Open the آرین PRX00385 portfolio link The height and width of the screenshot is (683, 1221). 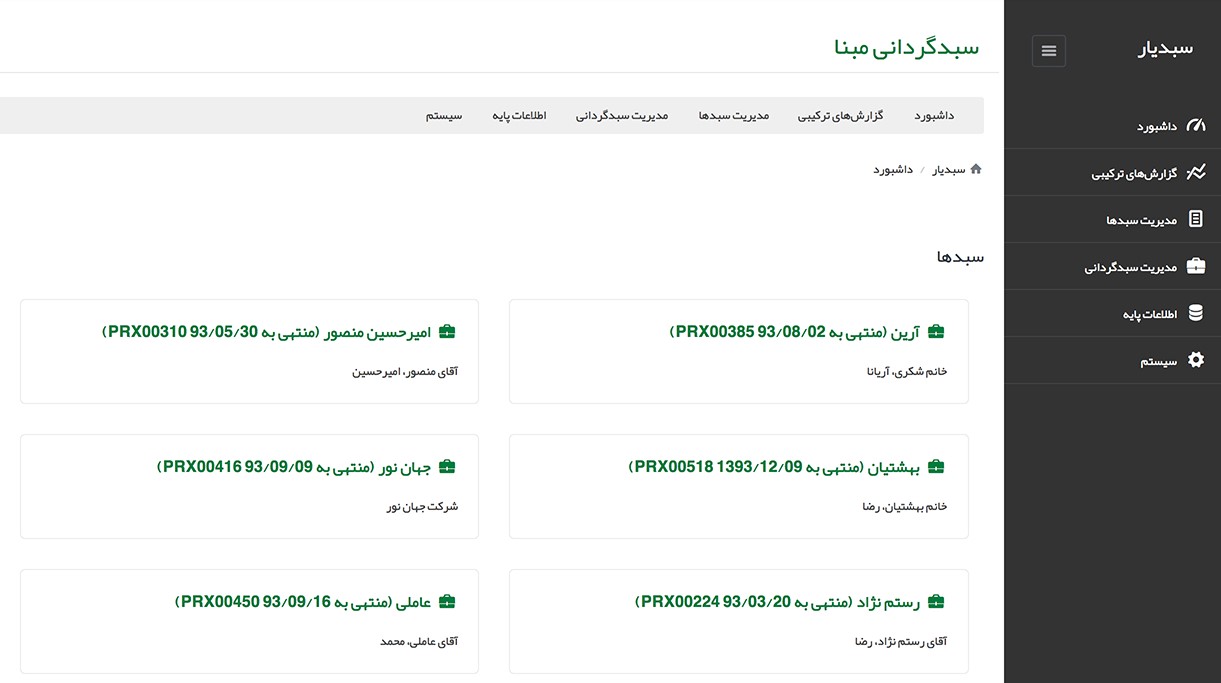[x=795, y=332]
